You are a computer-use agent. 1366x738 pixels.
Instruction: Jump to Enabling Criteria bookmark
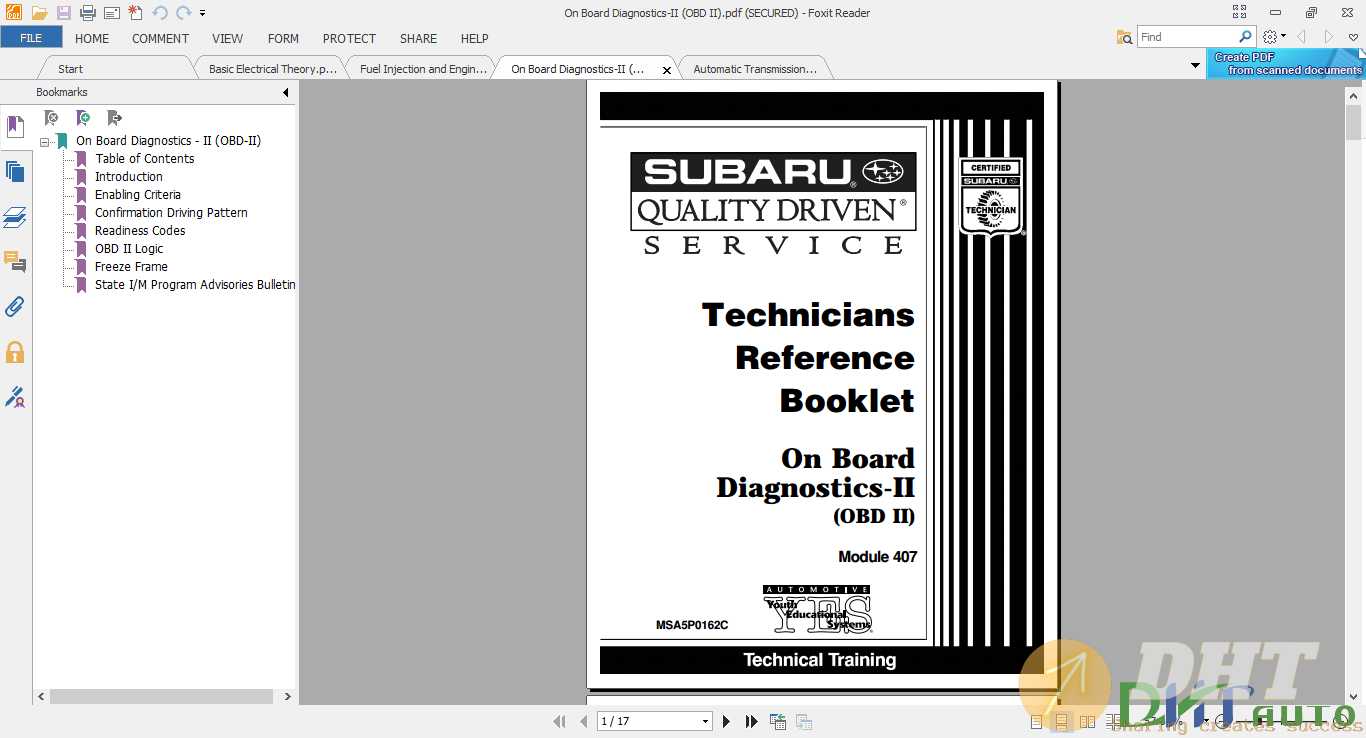click(138, 195)
